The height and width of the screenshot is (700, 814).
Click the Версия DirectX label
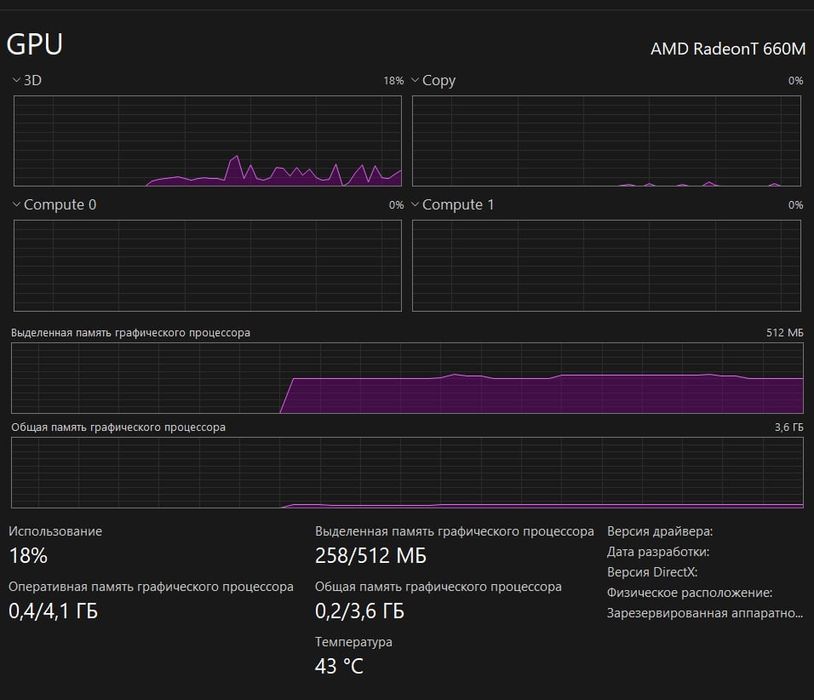(652, 573)
